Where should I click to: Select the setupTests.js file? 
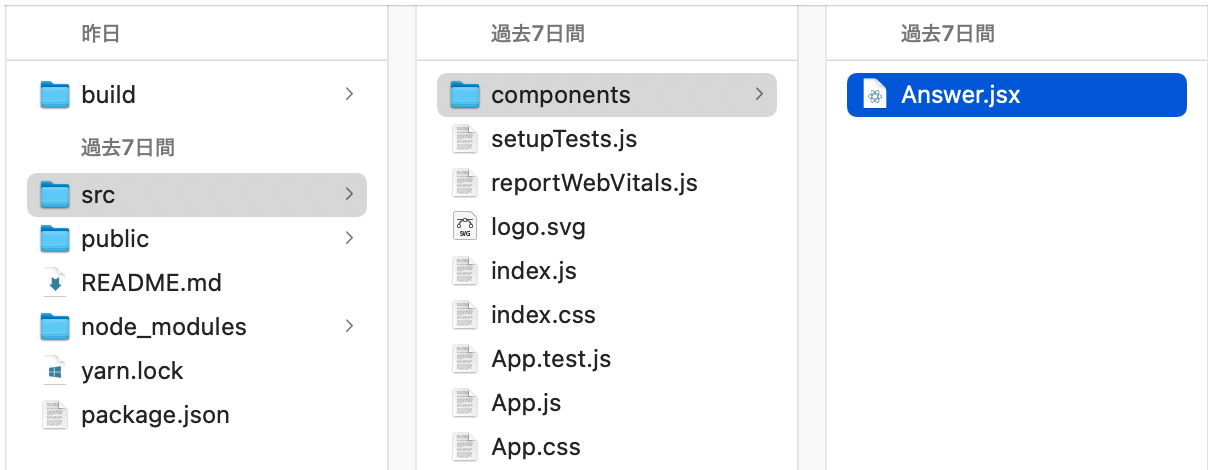point(607,139)
